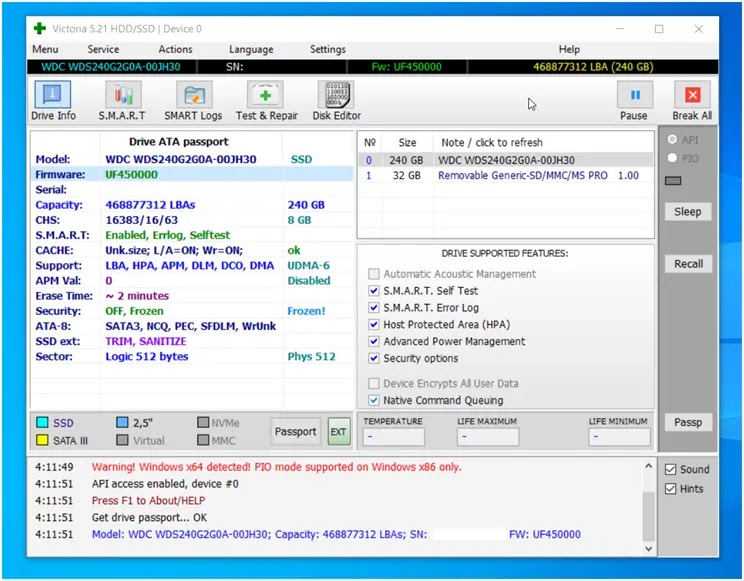Viewport: 744px width, 581px height.
Task: Click the CHS '16383/16/63' value
Action: coord(141,220)
